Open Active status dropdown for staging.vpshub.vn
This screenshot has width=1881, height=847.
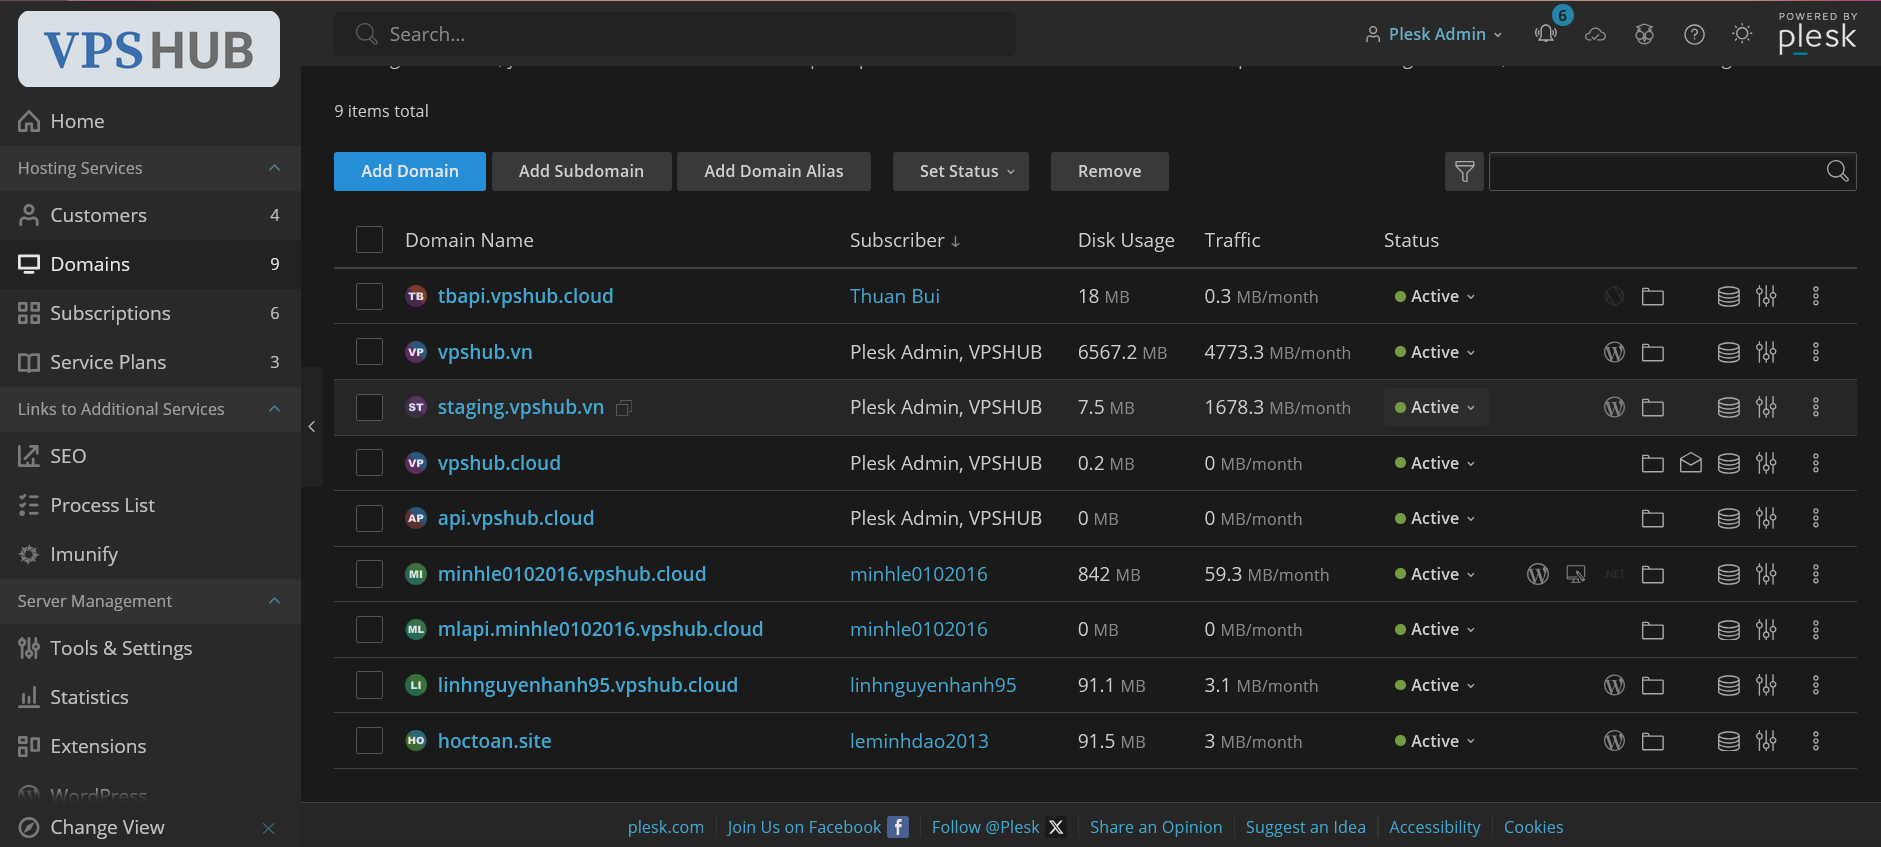pos(1436,407)
